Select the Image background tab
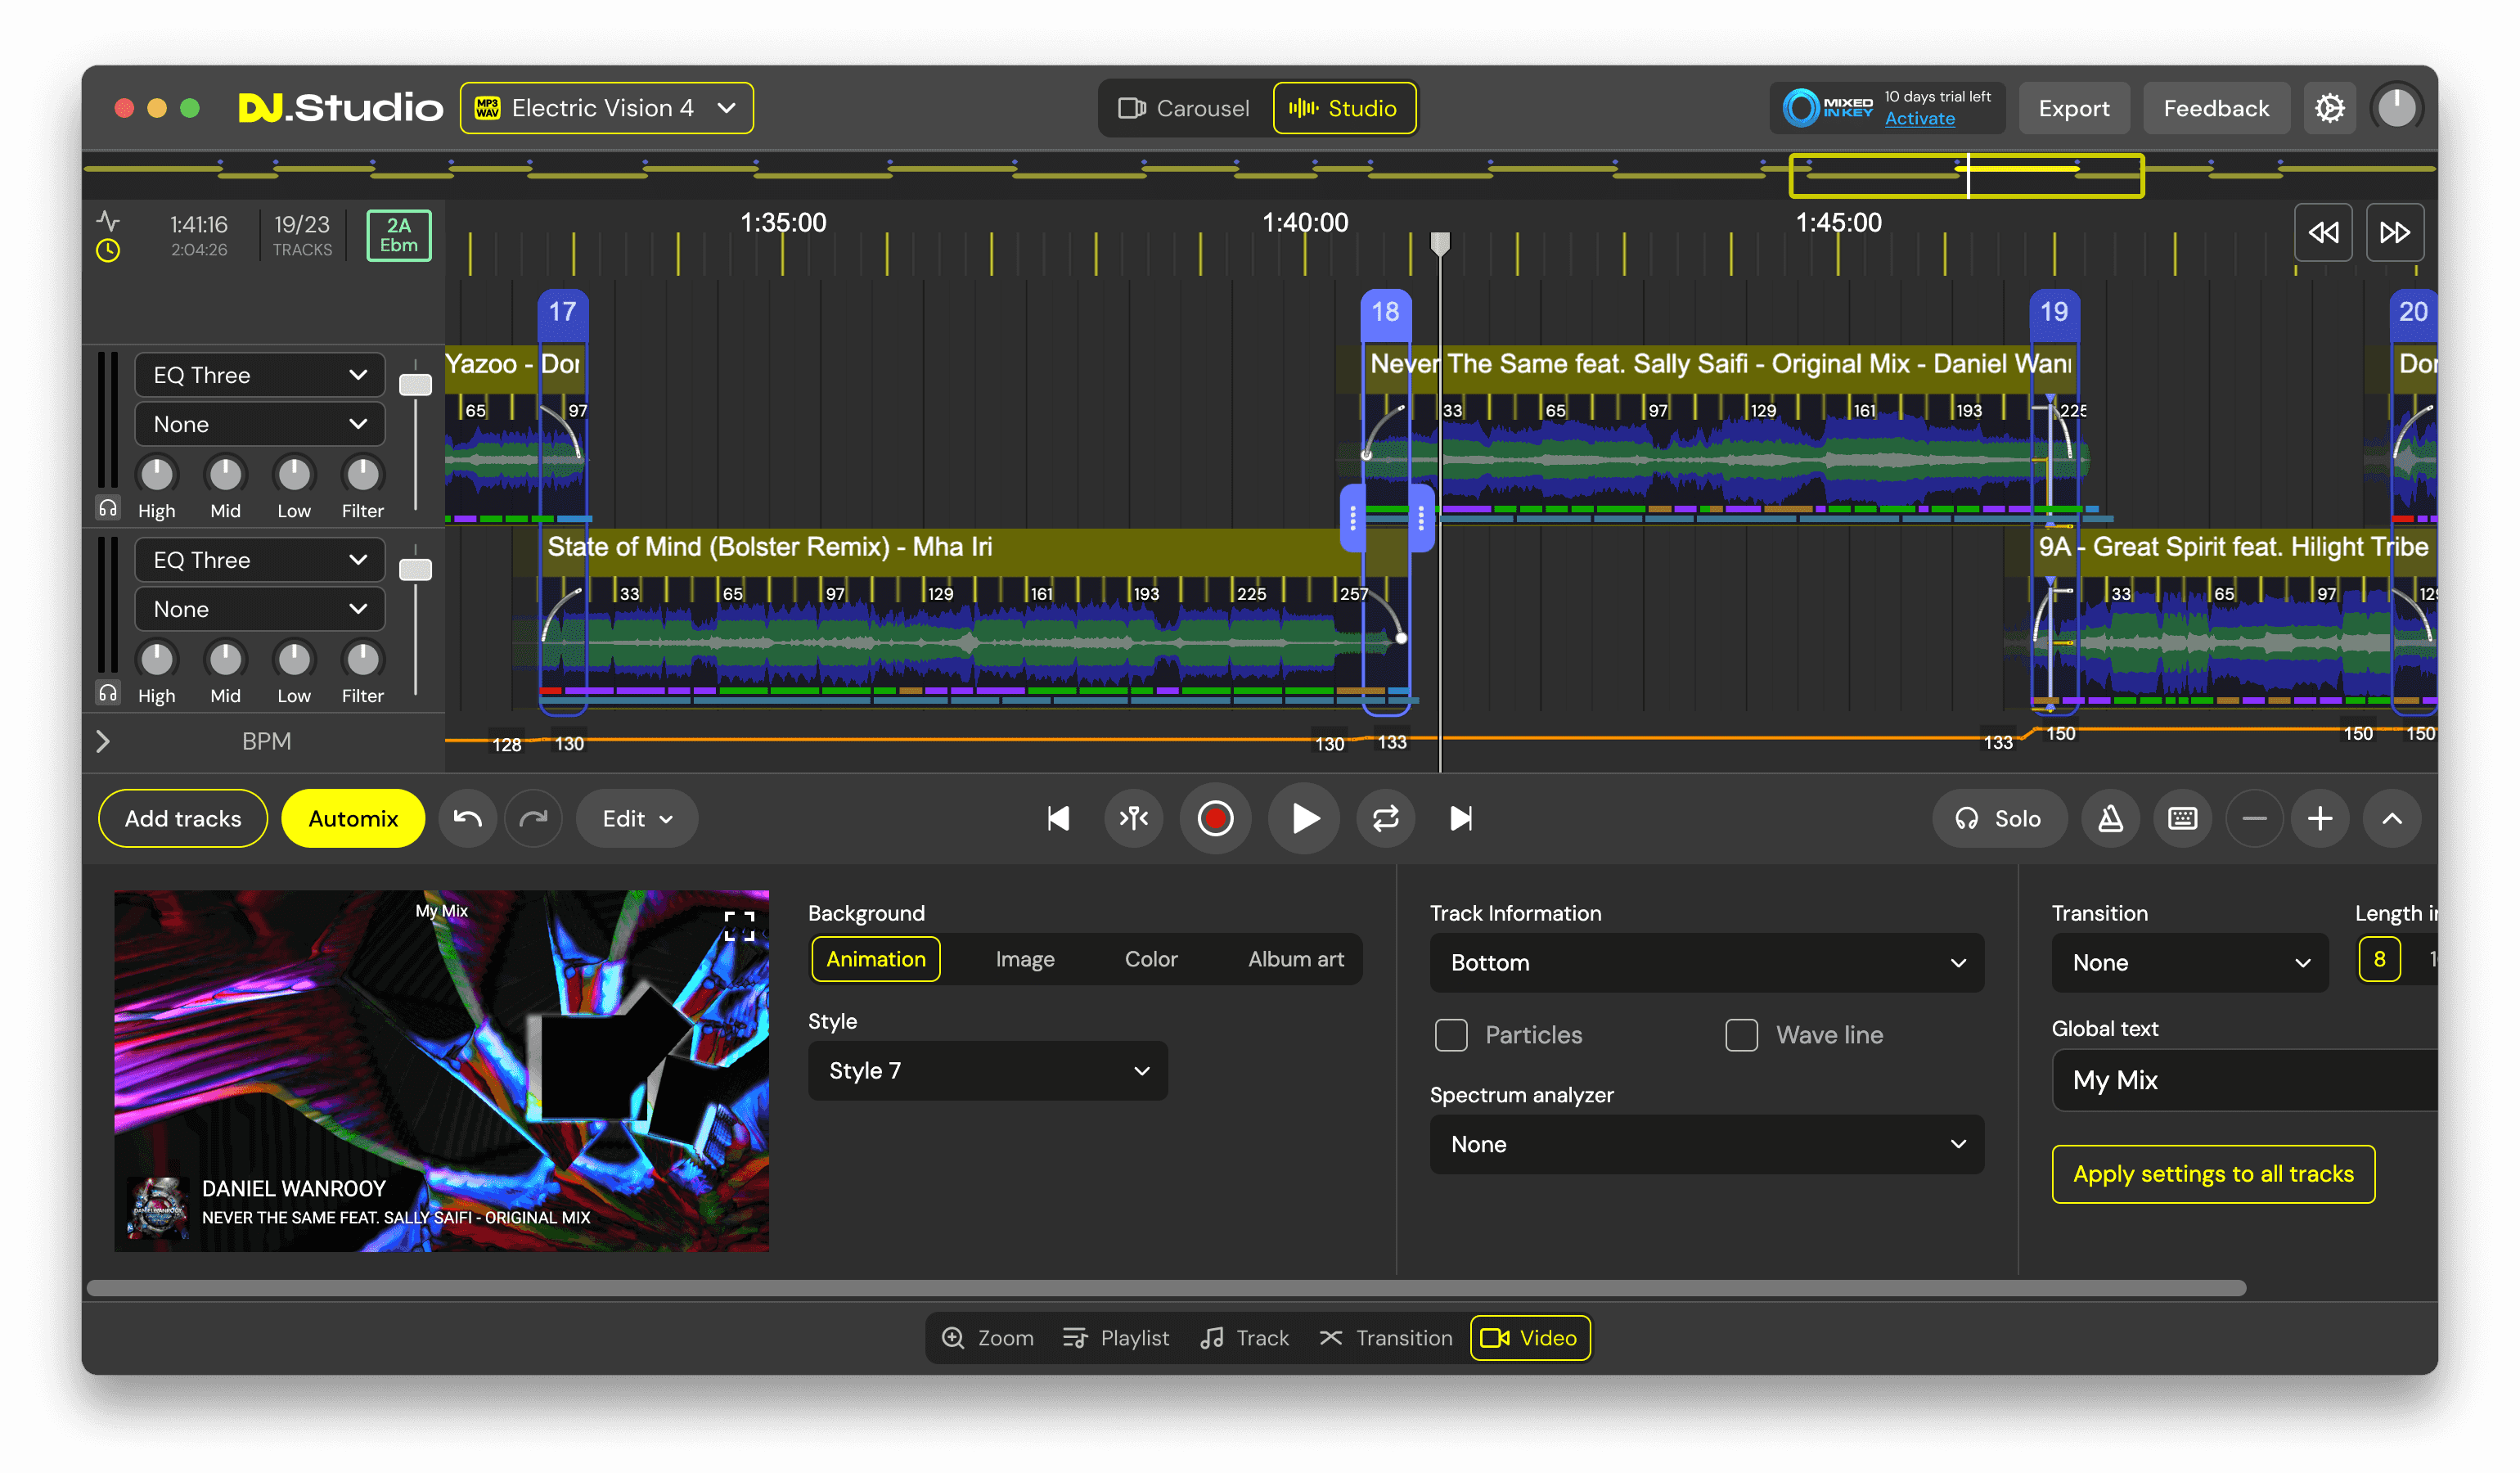 [x=1025, y=960]
